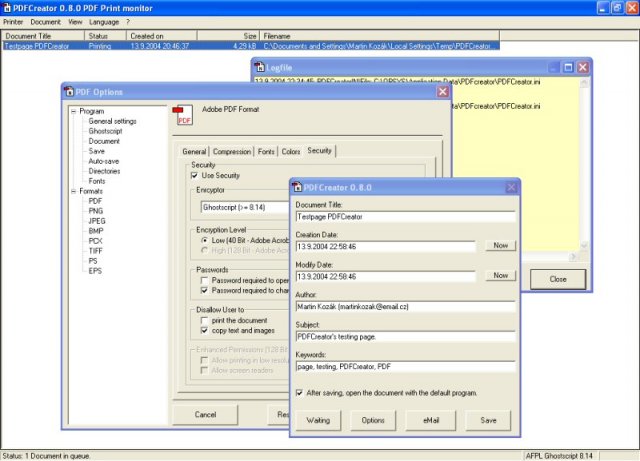Click the Author input field
Screen dimensions: 640x461
405,307
